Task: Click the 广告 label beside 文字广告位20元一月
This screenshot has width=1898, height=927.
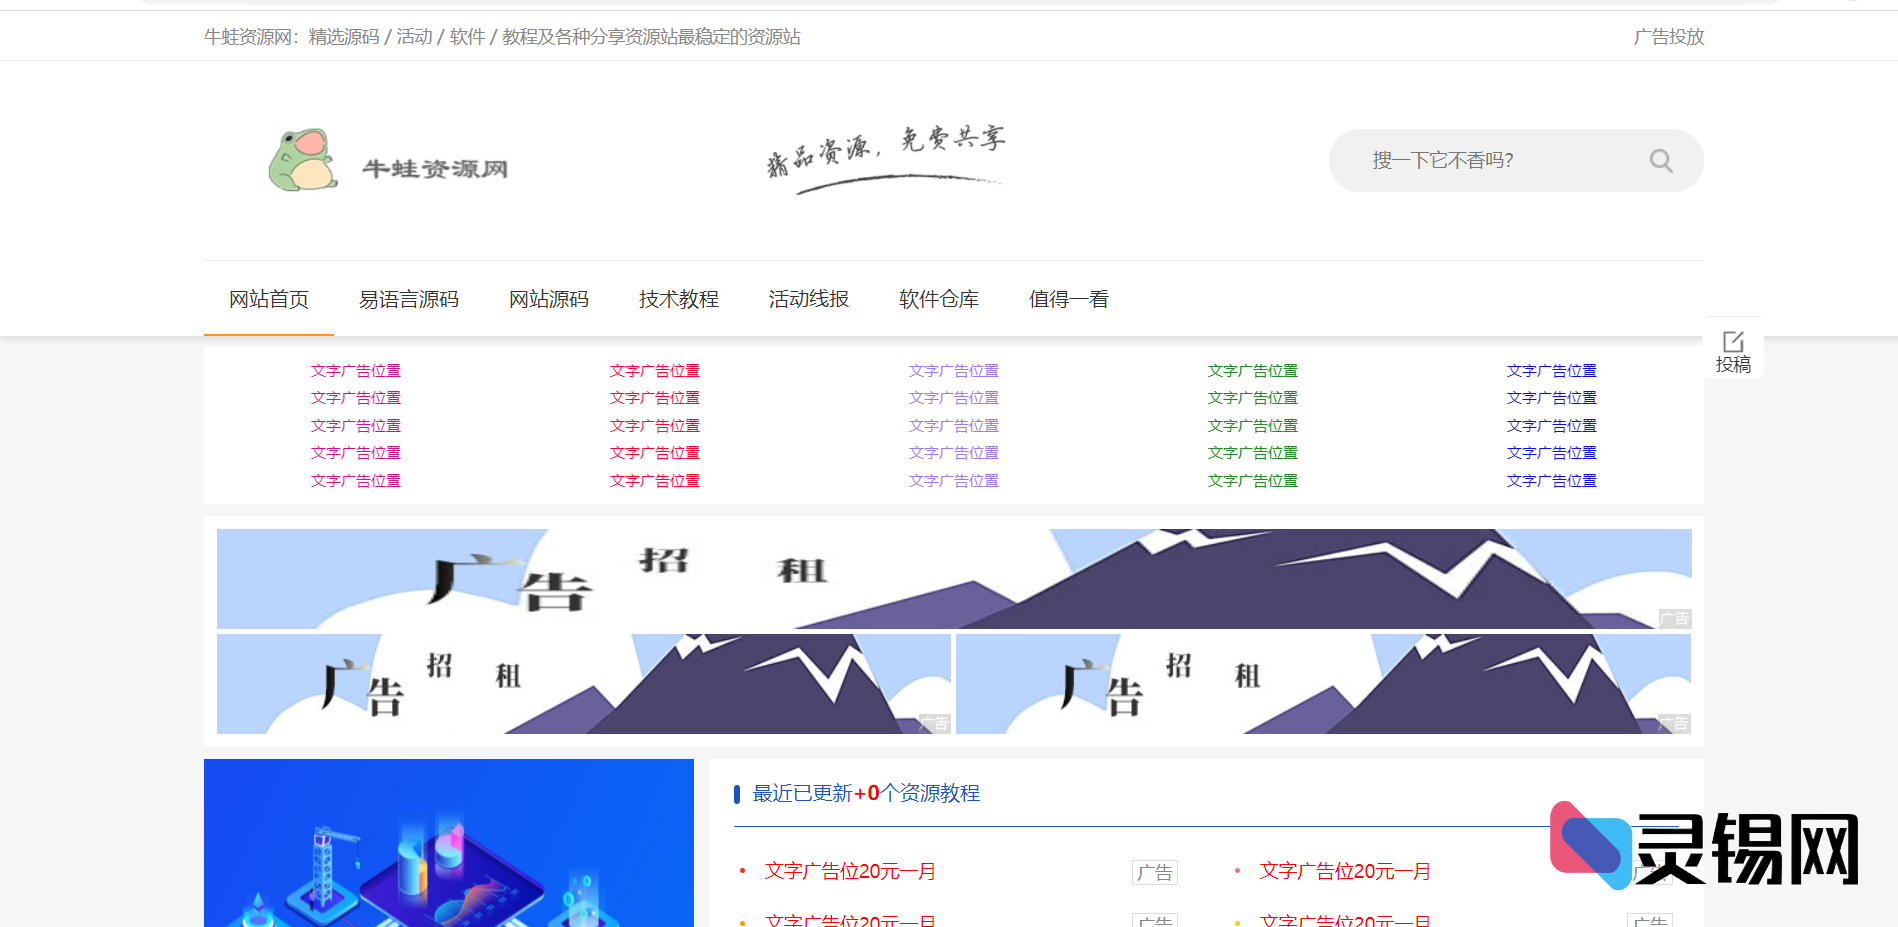Action: pyautogui.click(x=1156, y=871)
